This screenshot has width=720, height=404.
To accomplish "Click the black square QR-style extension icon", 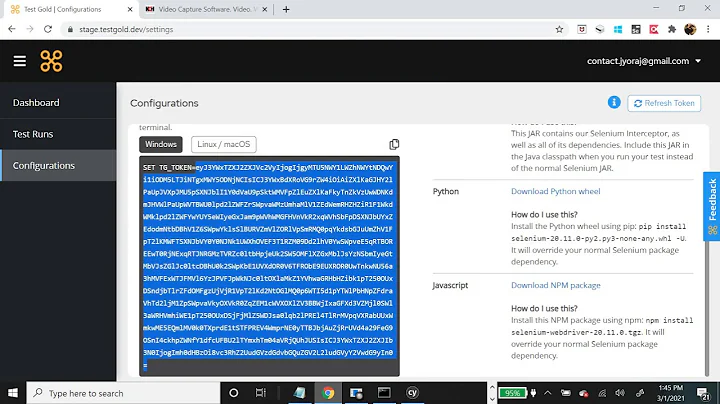I will 636,29.
